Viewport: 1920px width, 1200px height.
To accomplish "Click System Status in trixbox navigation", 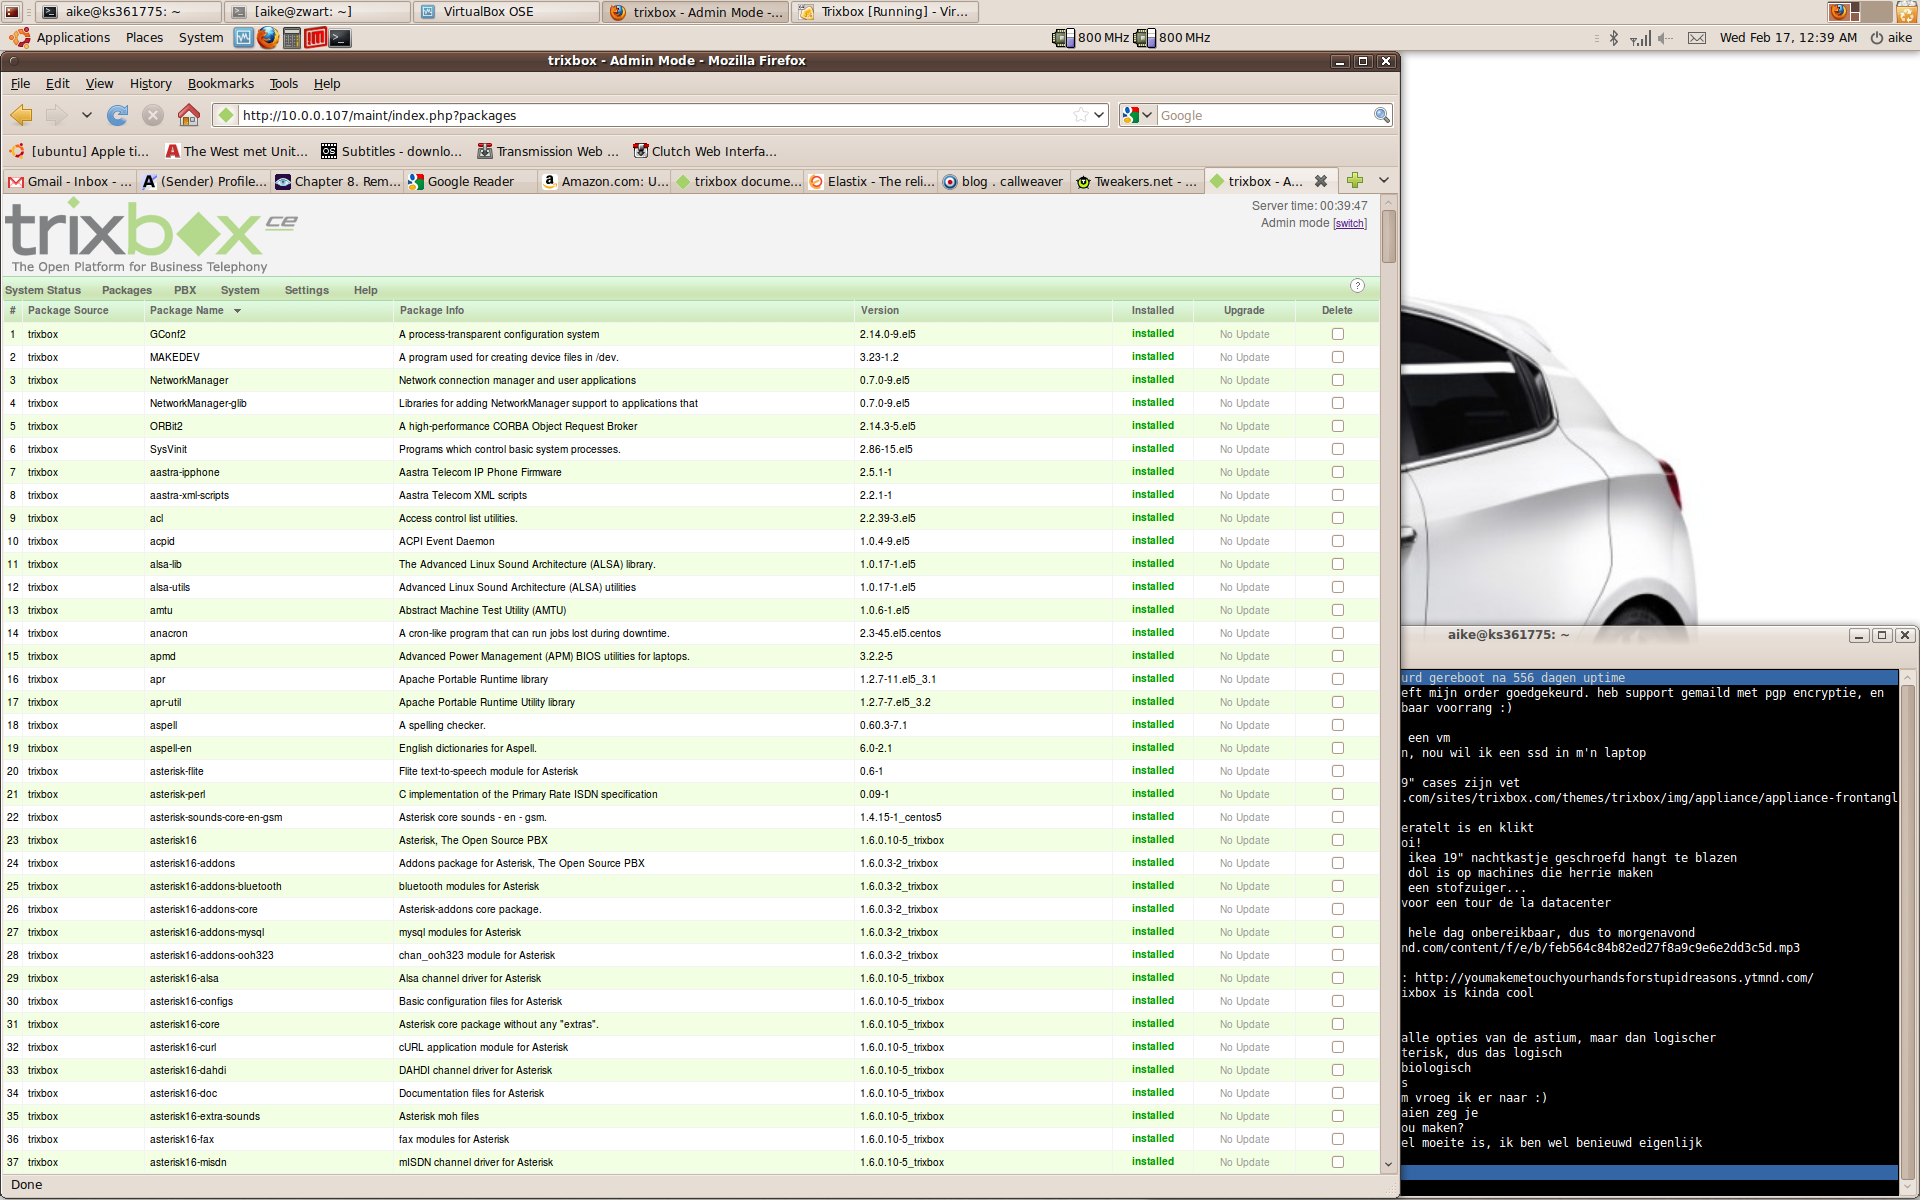I will (43, 290).
